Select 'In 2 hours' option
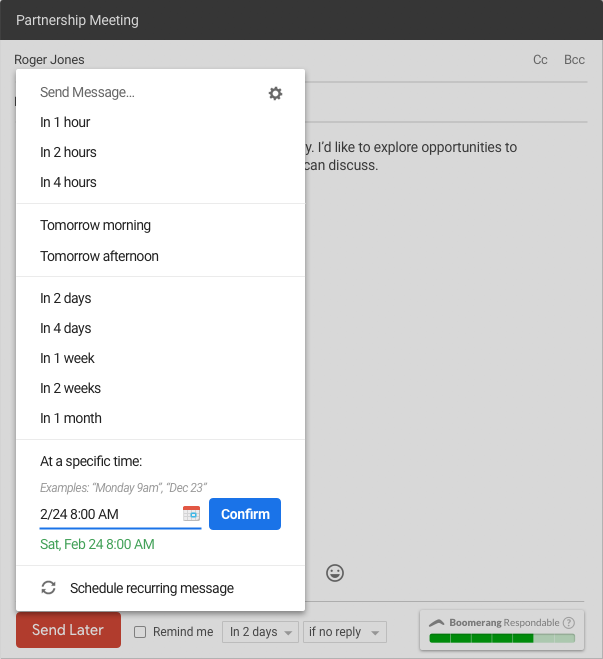 pyautogui.click(x=68, y=152)
